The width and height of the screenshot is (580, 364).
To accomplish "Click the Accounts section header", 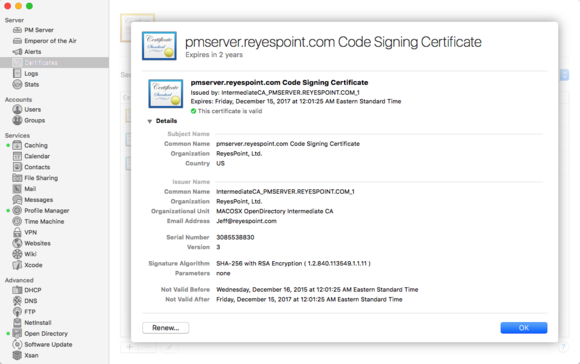I will tap(18, 100).
